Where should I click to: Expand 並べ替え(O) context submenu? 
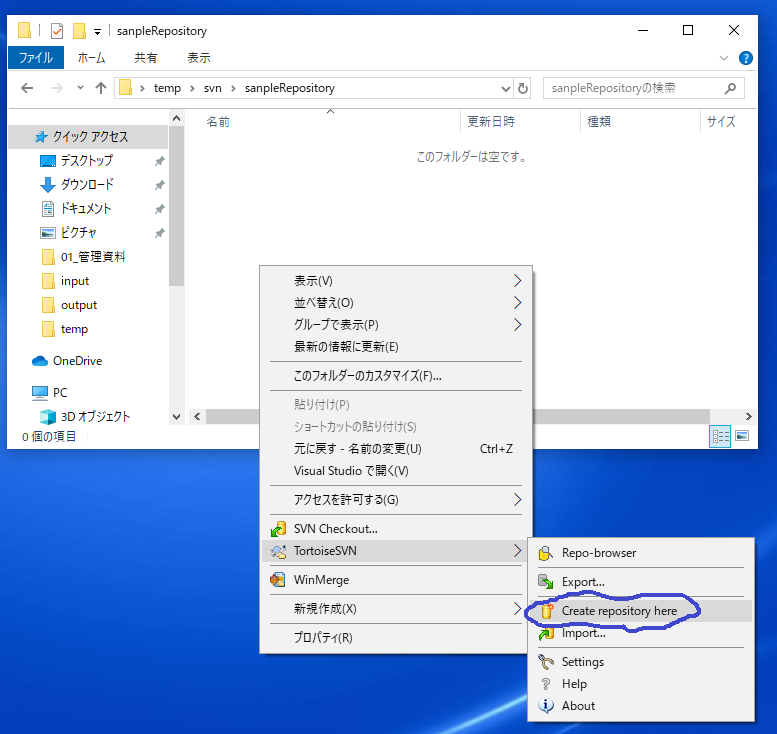[x=396, y=303]
